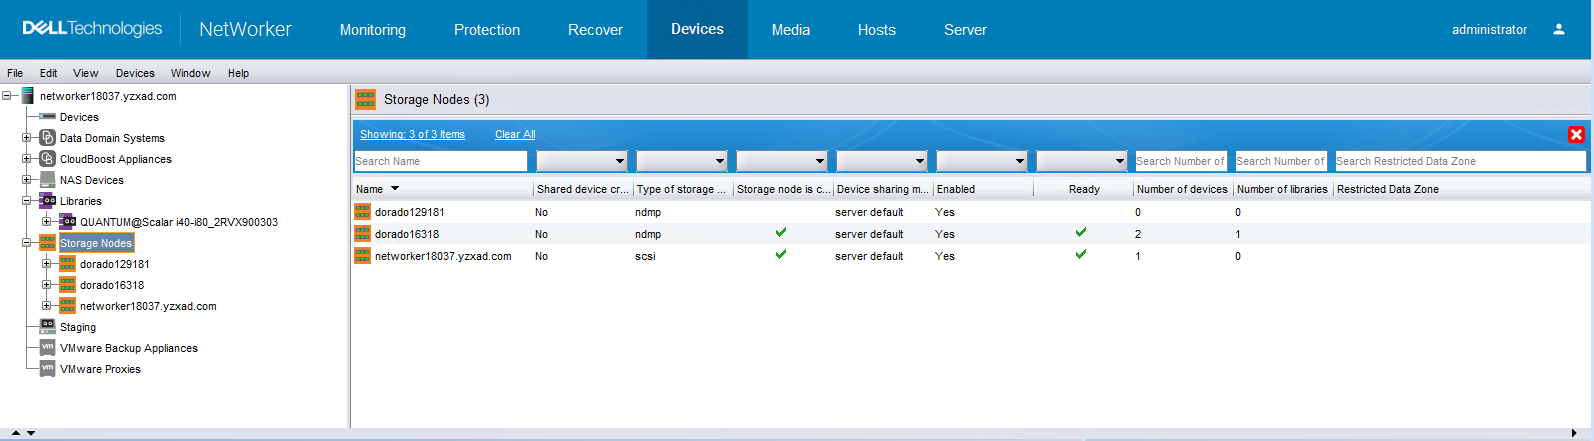
Task: Collapse the Storage Nodes tree node
Action: [27, 243]
